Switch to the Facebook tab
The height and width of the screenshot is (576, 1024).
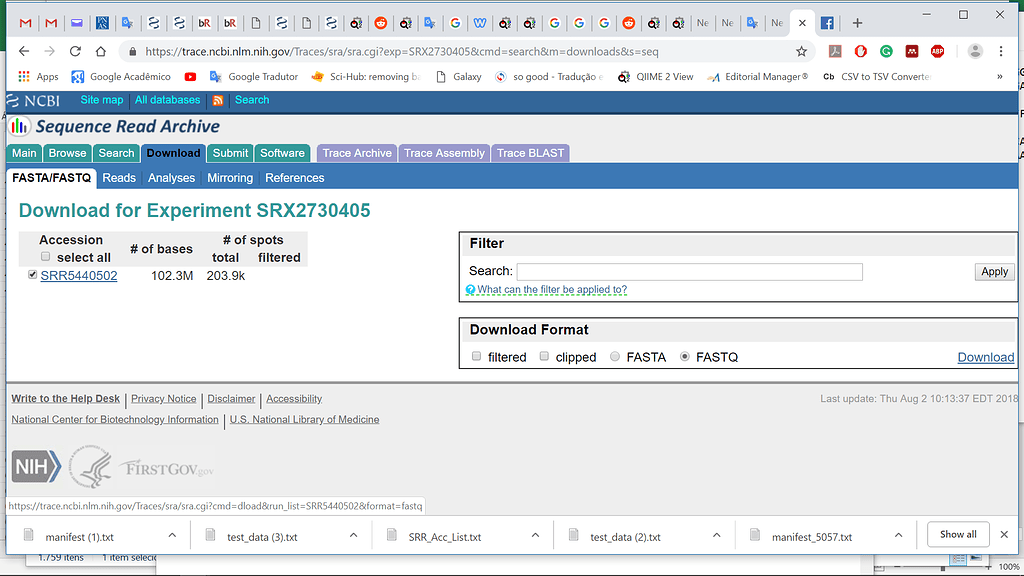pyautogui.click(x=827, y=23)
